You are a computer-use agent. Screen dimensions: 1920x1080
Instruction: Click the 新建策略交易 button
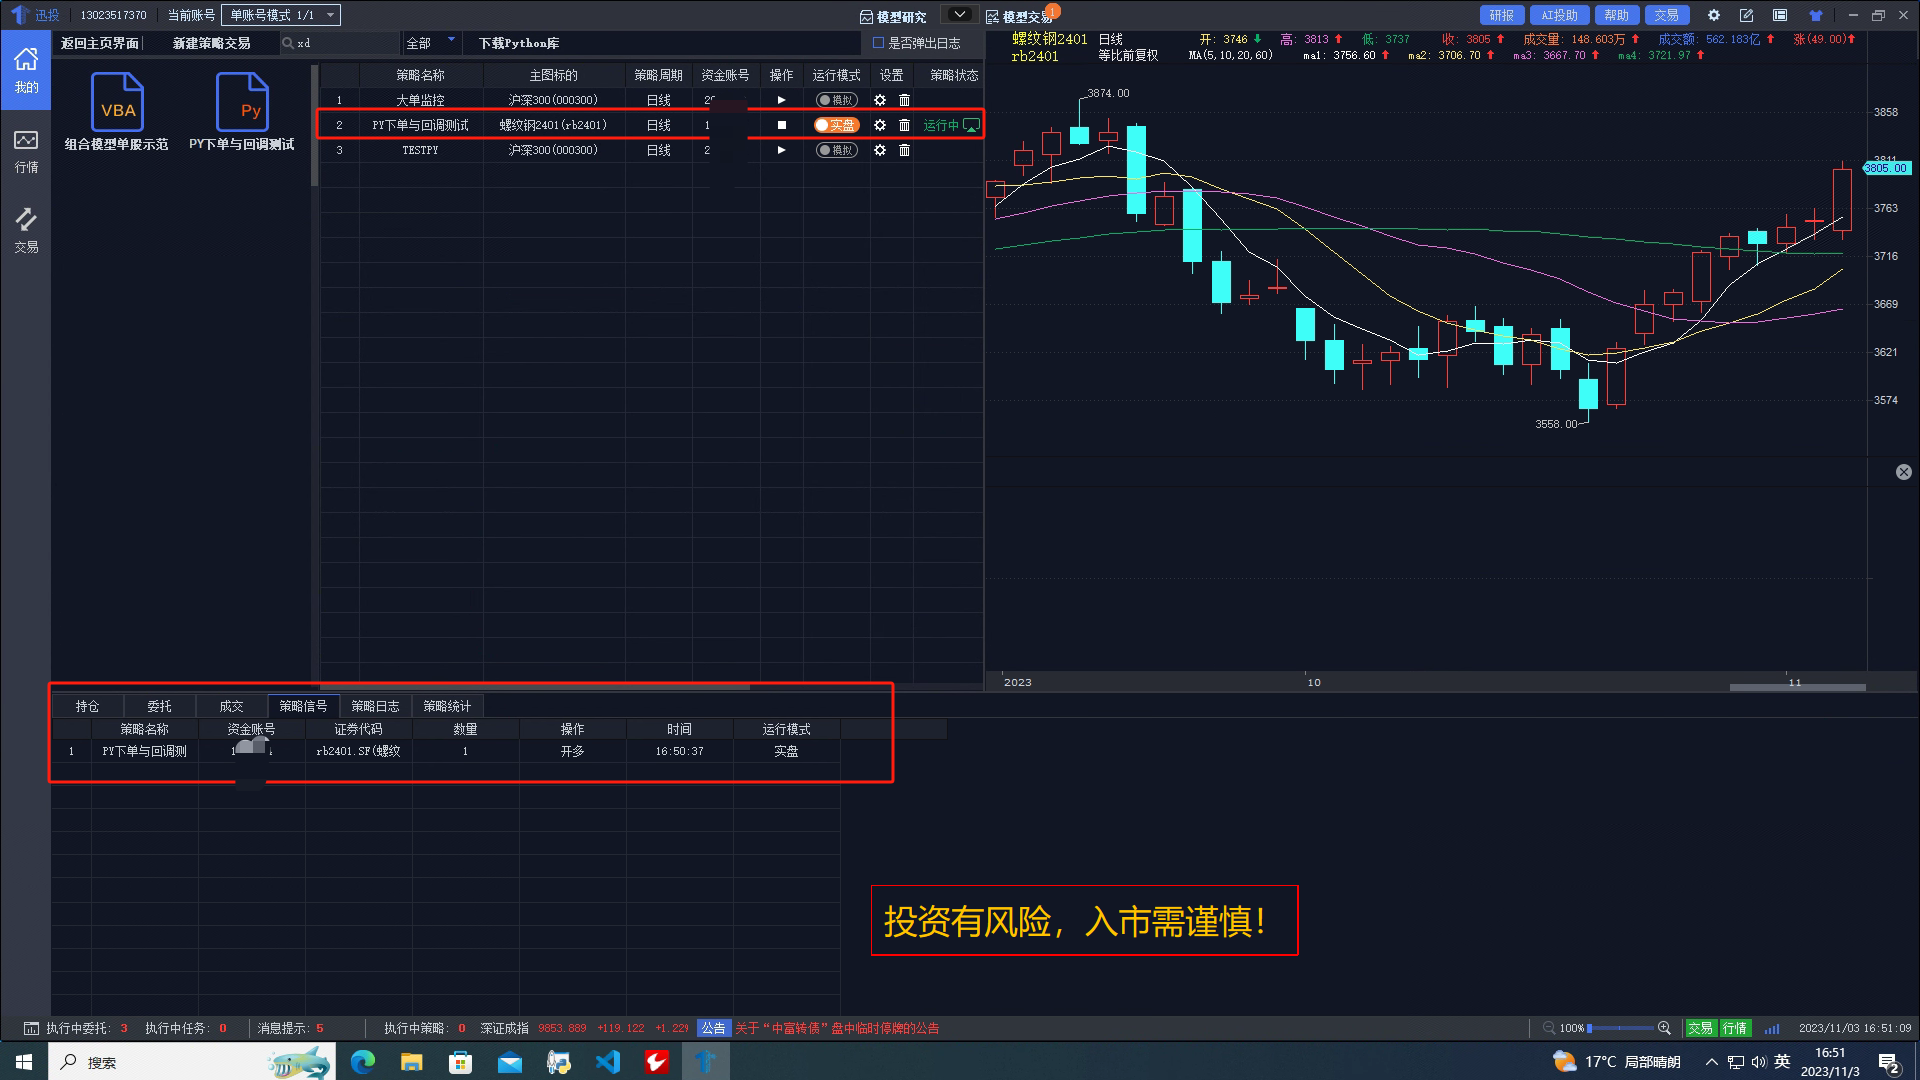point(211,43)
